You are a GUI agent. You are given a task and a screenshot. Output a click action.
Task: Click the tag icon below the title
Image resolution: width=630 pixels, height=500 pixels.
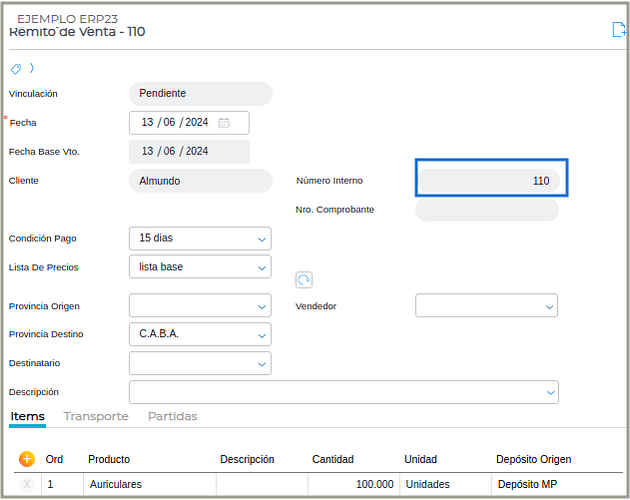(16, 69)
